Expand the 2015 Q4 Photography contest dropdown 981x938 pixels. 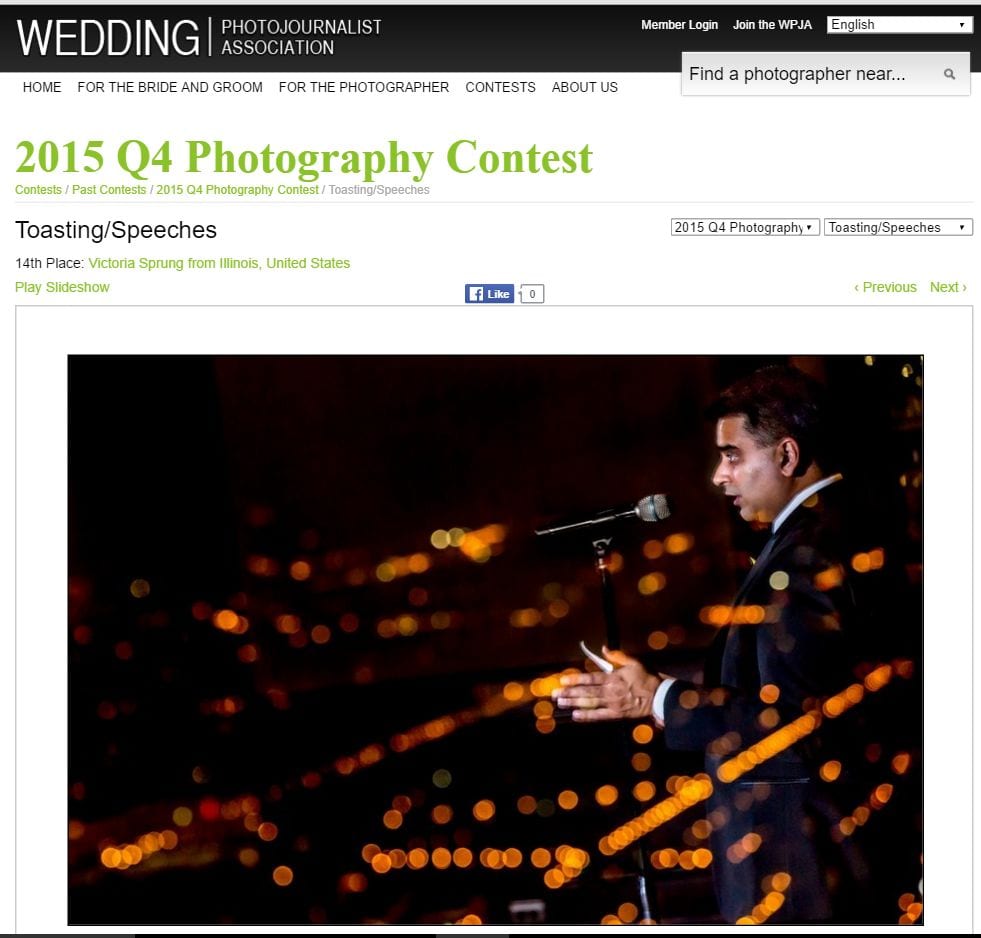[745, 227]
